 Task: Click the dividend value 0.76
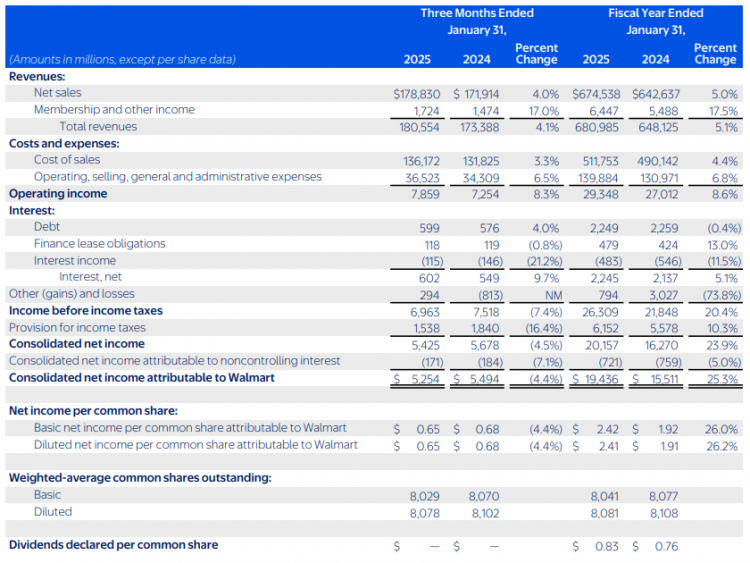coord(666,546)
